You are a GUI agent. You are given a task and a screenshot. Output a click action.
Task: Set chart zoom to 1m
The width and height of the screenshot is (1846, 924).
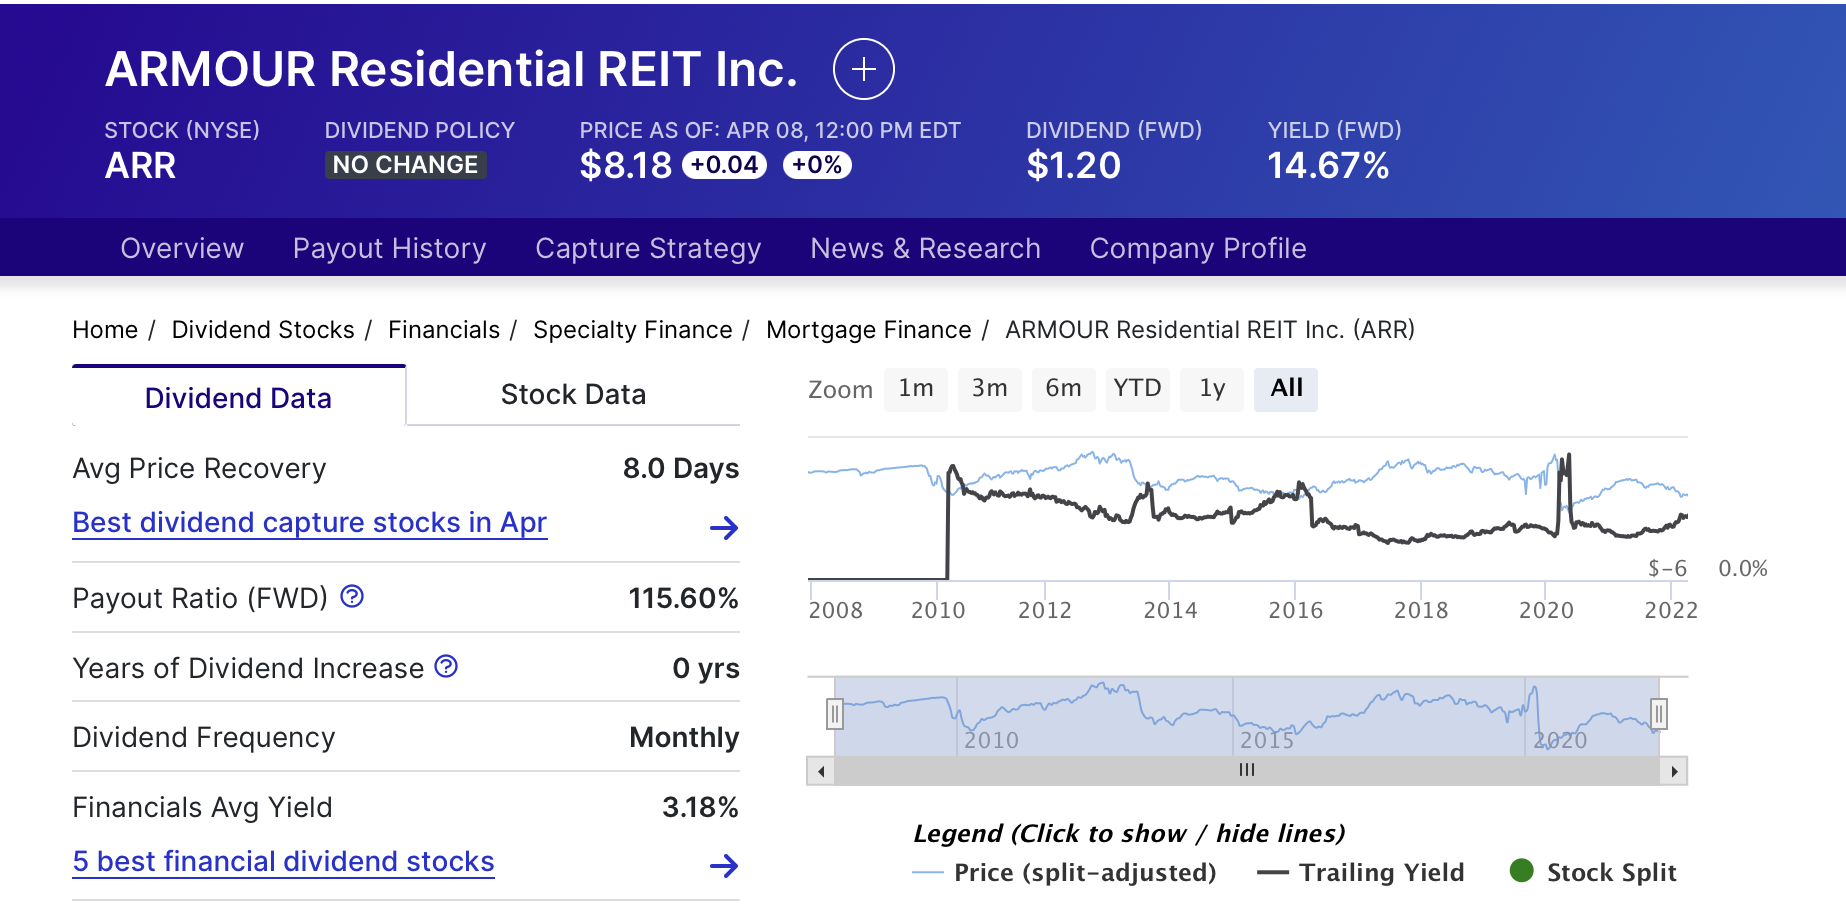(x=916, y=389)
